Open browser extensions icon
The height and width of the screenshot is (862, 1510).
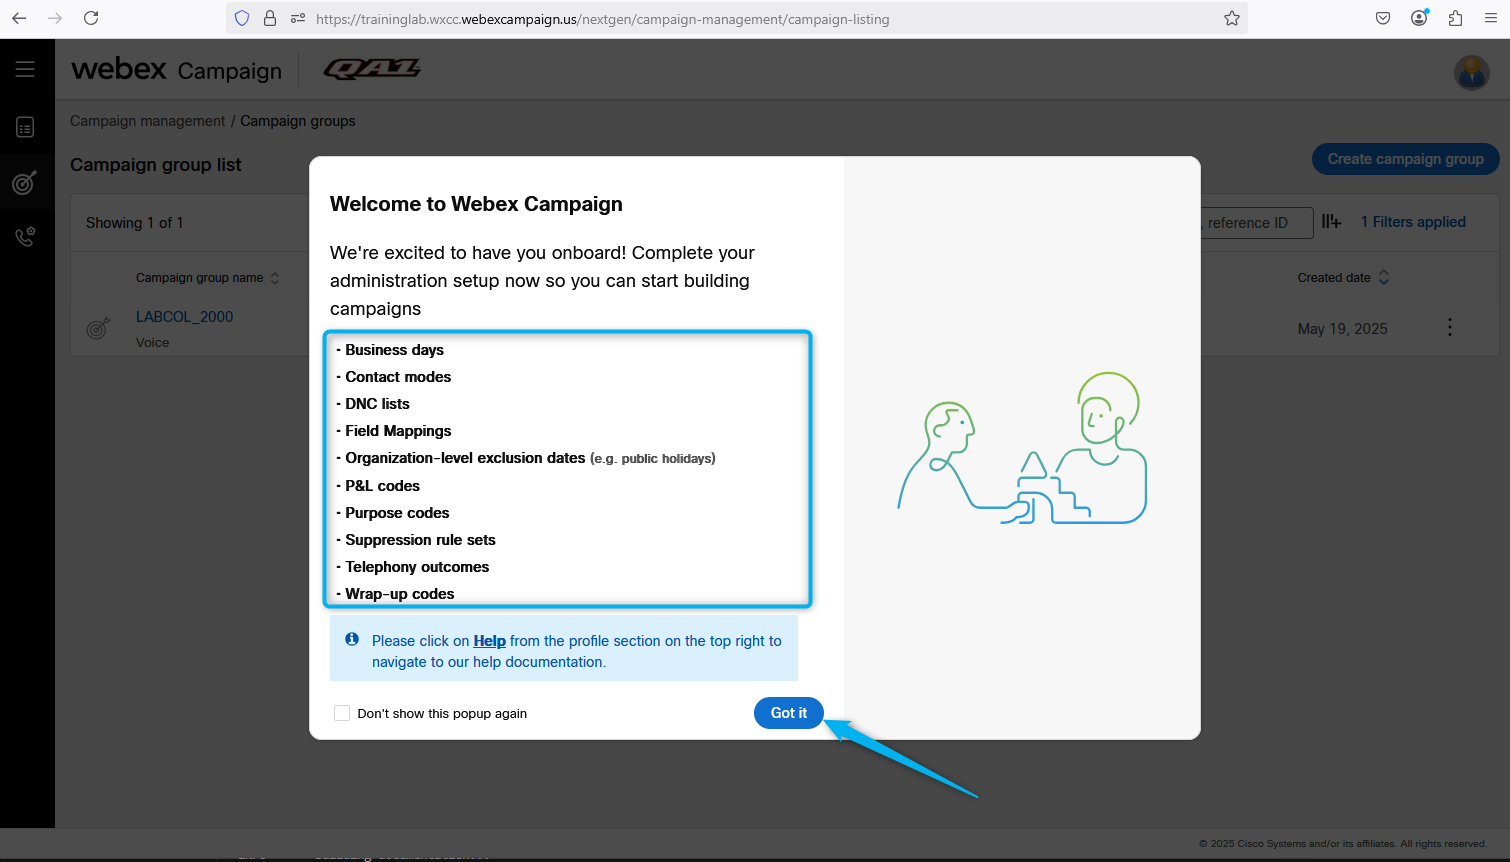(x=1455, y=18)
